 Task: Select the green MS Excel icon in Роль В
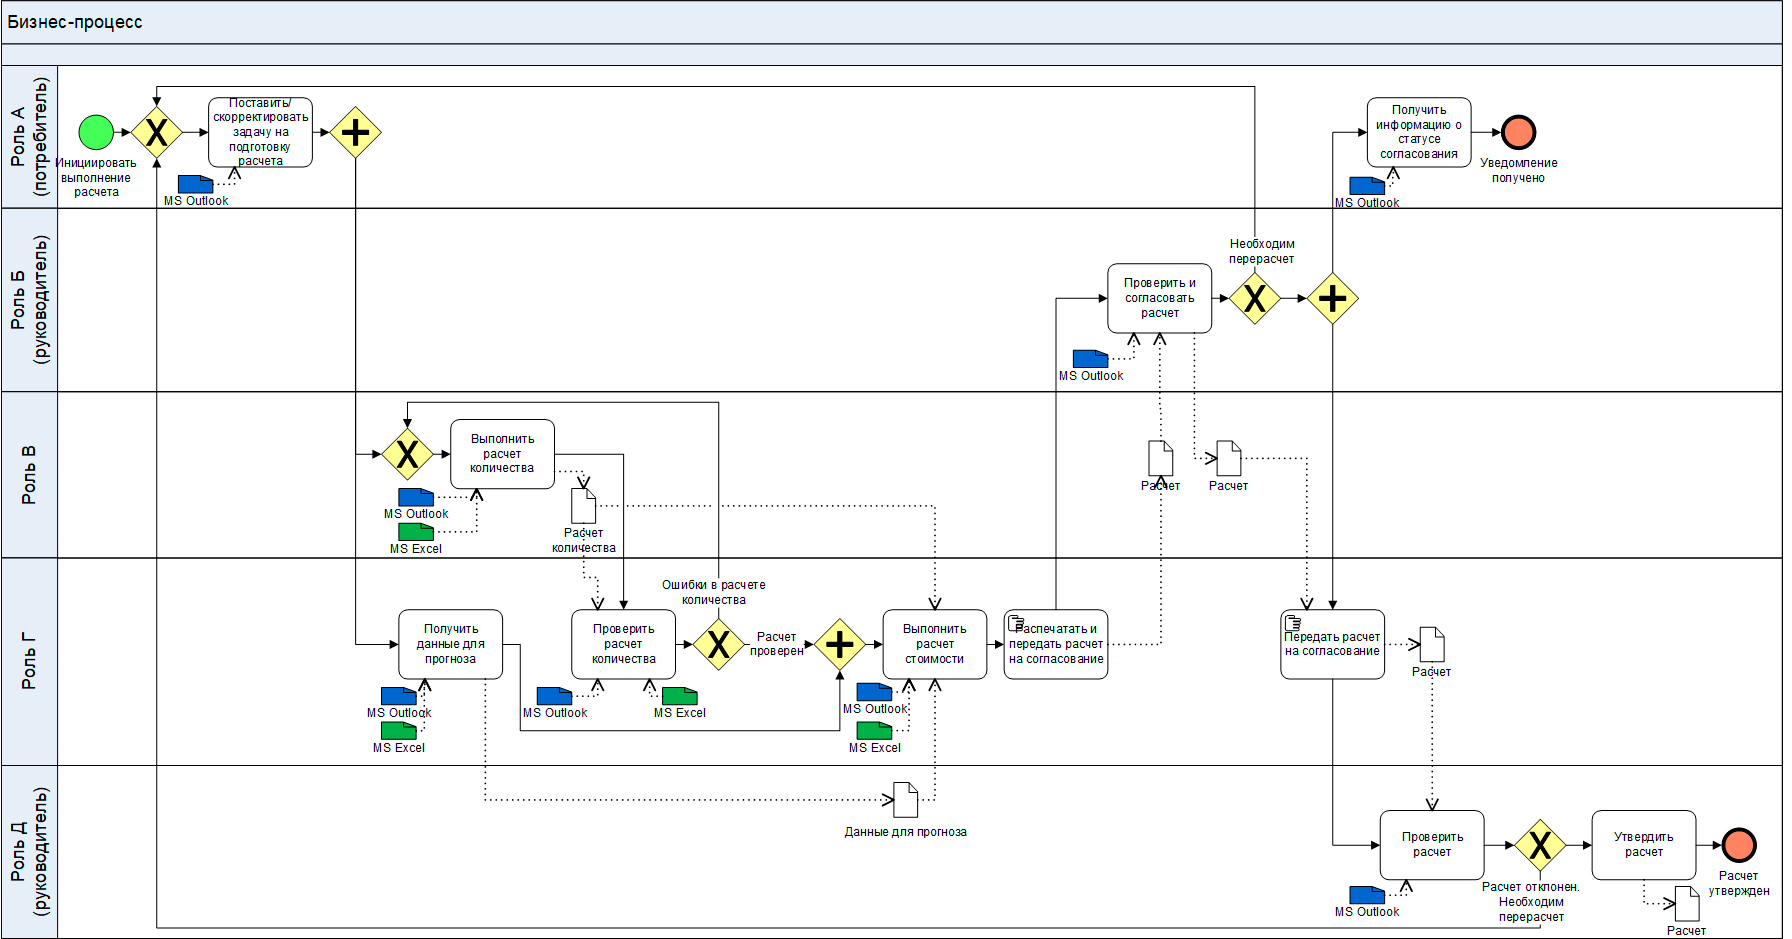click(x=416, y=532)
